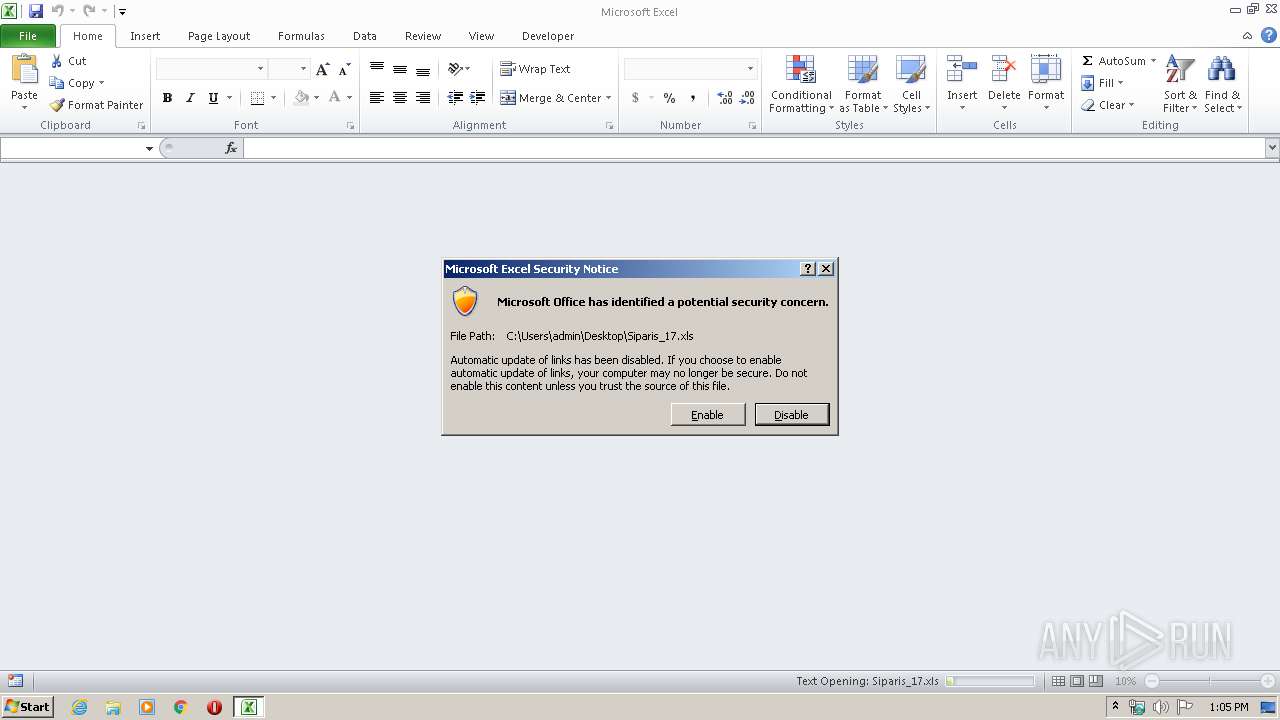
Task: Decrease indent in Alignment group
Action: point(455,98)
